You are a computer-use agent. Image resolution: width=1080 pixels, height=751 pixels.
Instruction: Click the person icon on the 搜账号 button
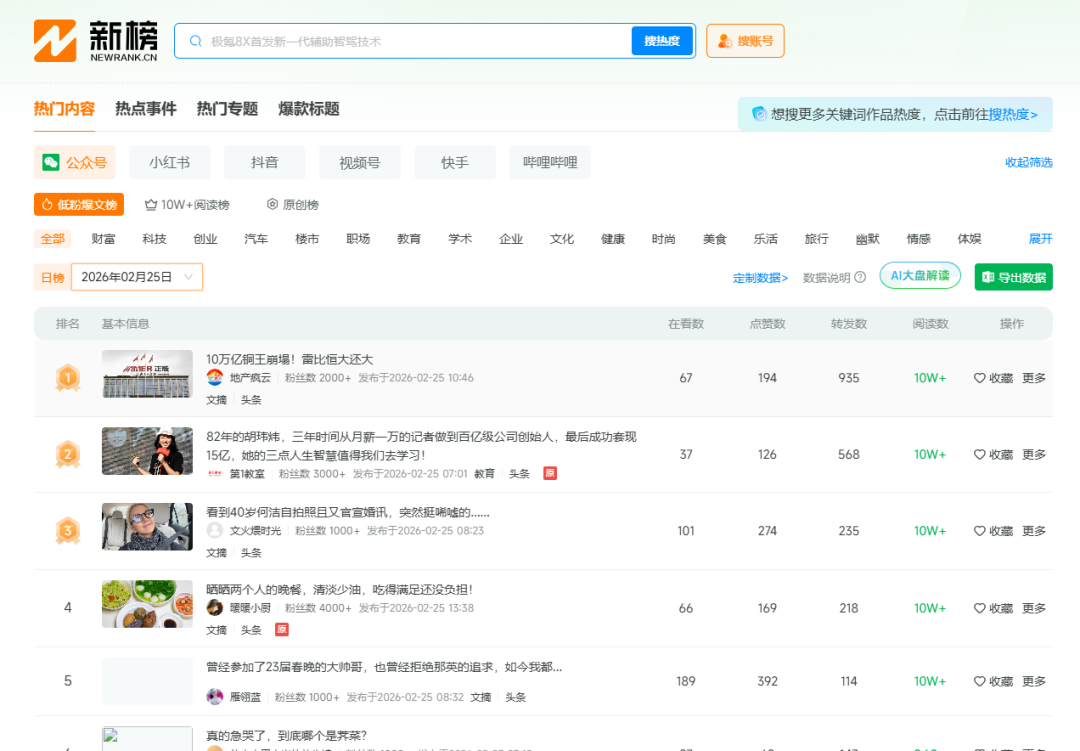click(x=723, y=41)
